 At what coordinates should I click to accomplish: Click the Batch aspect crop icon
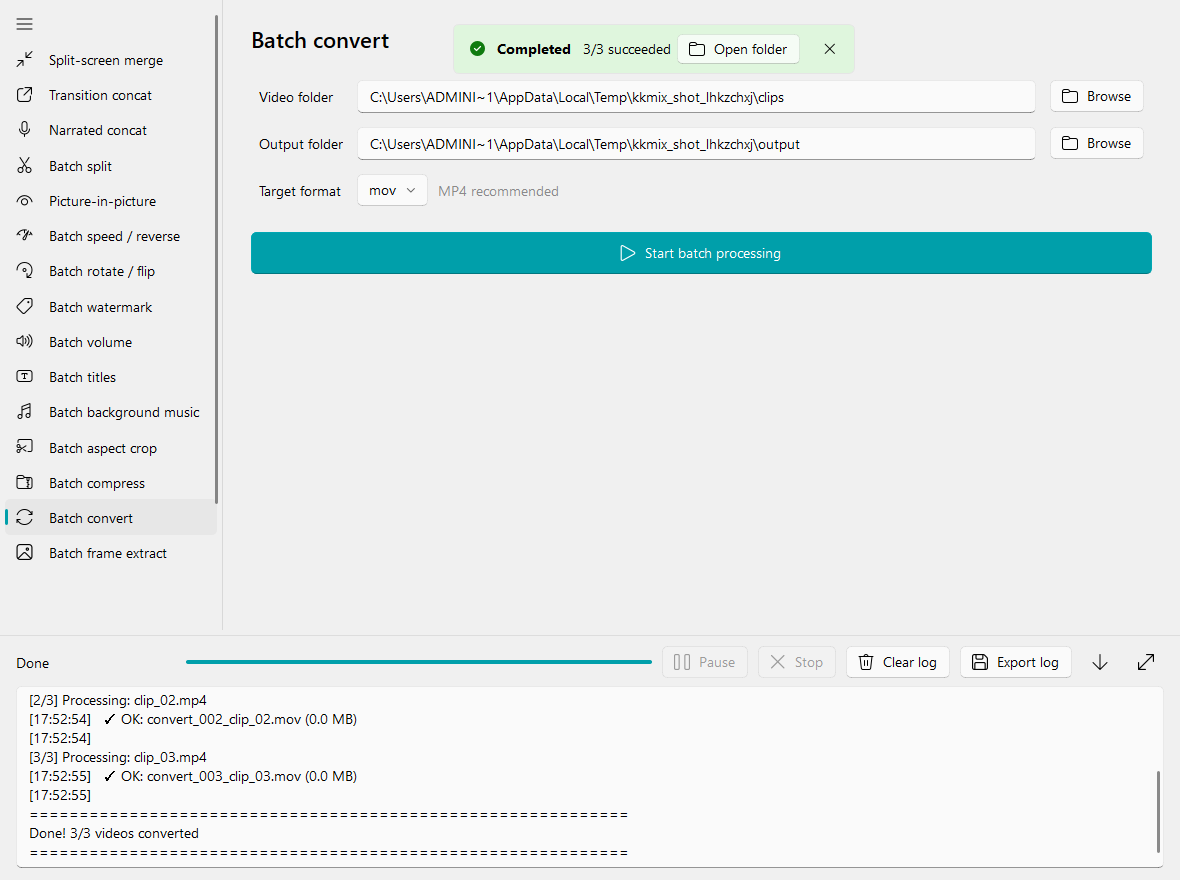25,447
